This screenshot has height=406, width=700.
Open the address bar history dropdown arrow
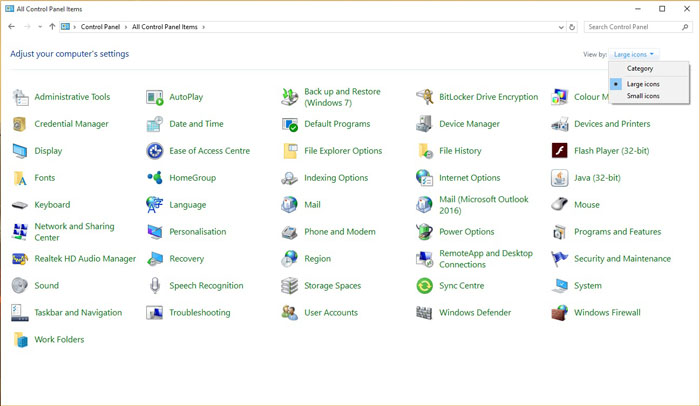coord(561,27)
